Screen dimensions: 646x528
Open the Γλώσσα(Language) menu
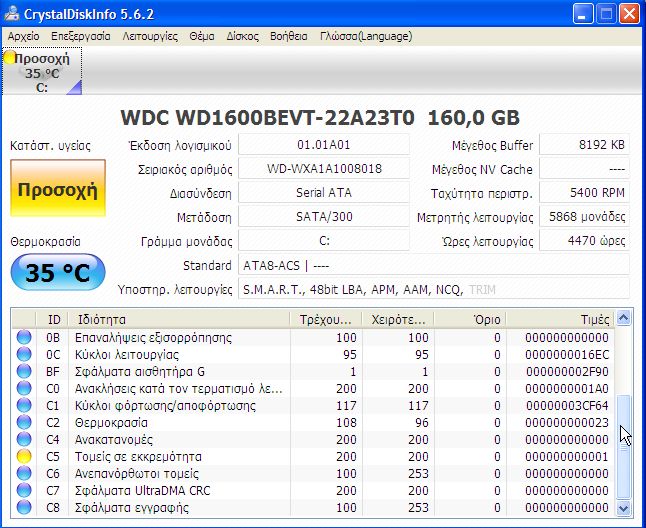366,36
